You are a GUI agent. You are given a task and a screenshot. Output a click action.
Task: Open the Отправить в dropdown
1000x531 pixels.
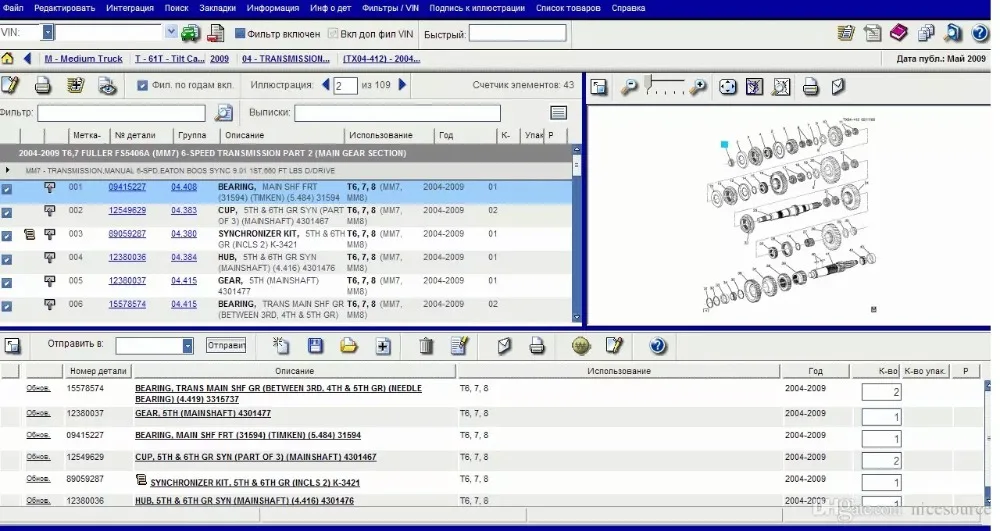188,346
